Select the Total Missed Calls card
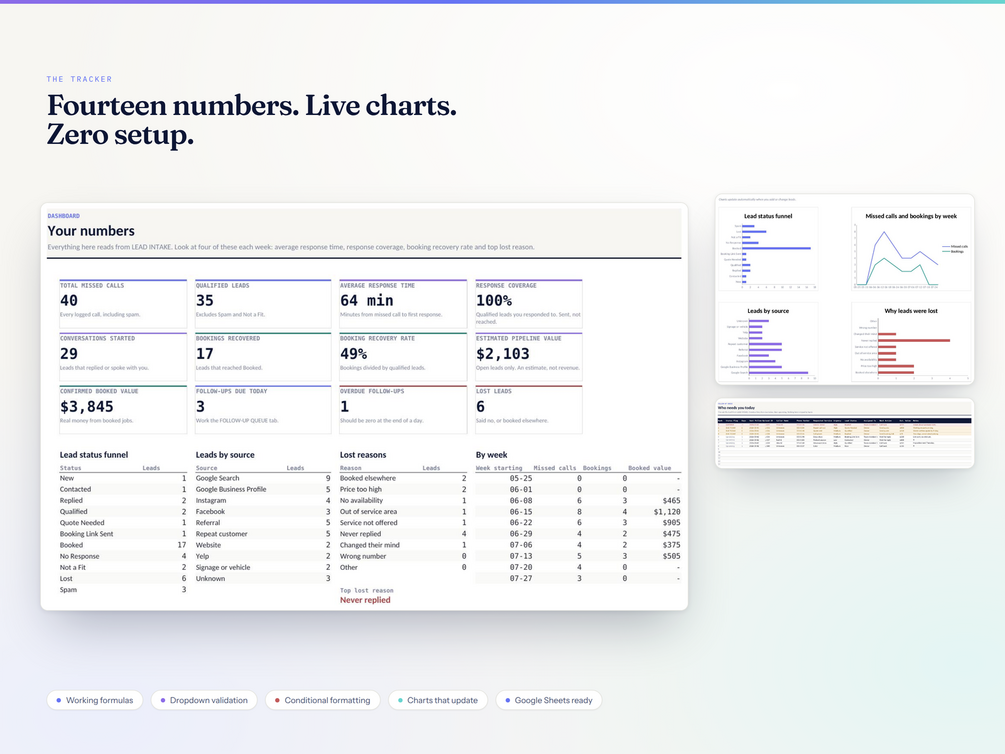Screen dimensions: 1005x754 coord(123,303)
